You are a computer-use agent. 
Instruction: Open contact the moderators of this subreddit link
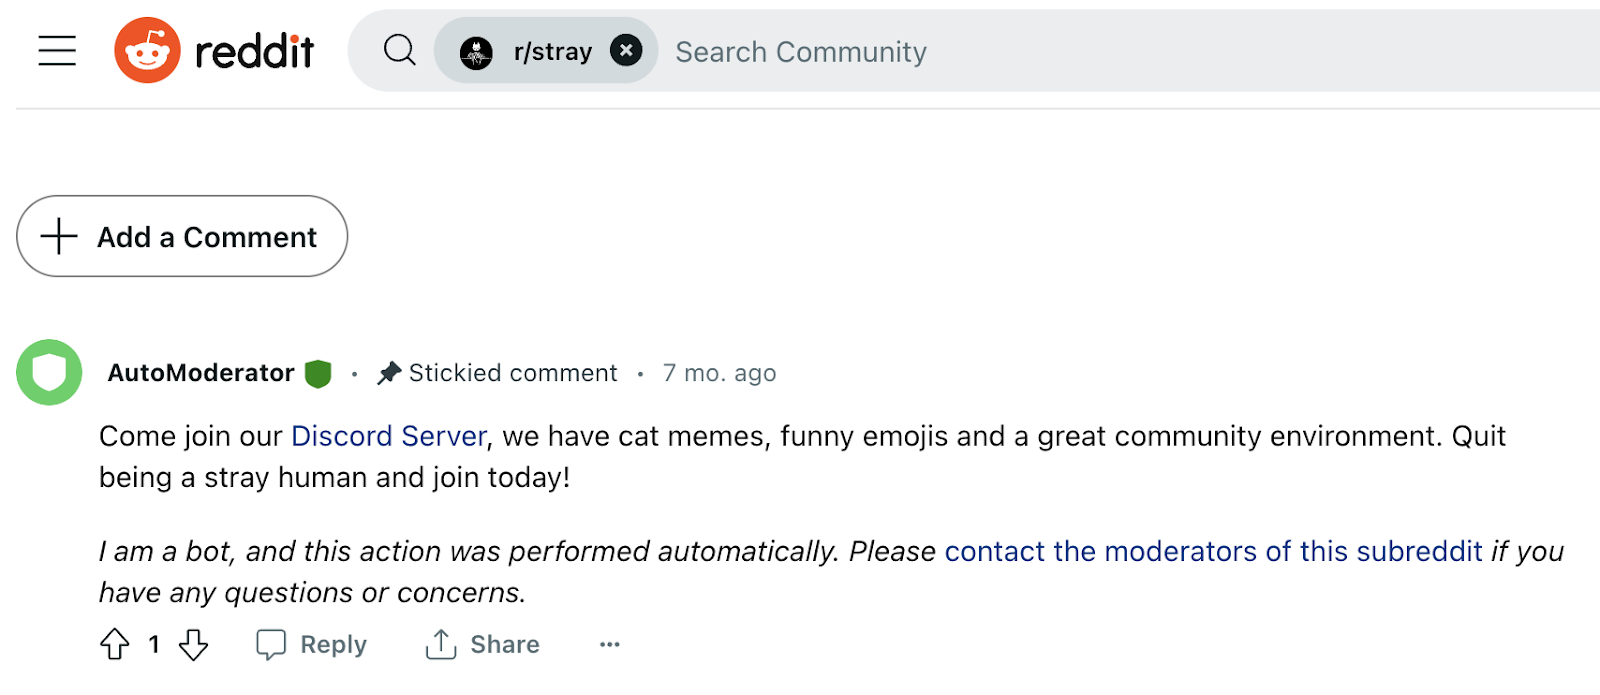pos(1213,551)
